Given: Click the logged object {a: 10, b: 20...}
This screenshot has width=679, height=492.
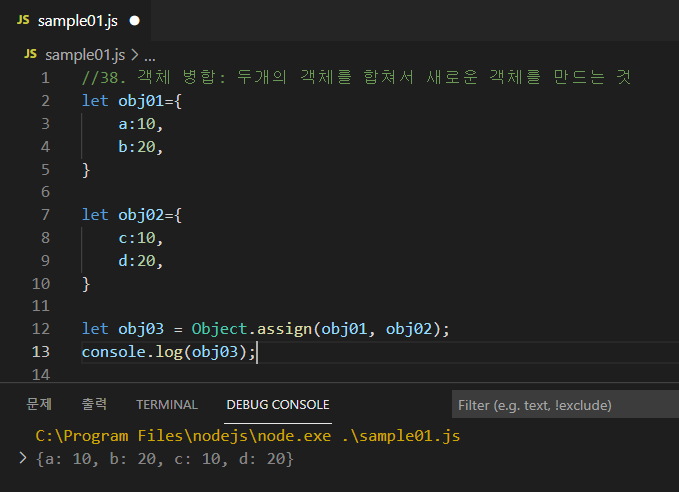Looking at the screenshot, I should coord(165,459).
